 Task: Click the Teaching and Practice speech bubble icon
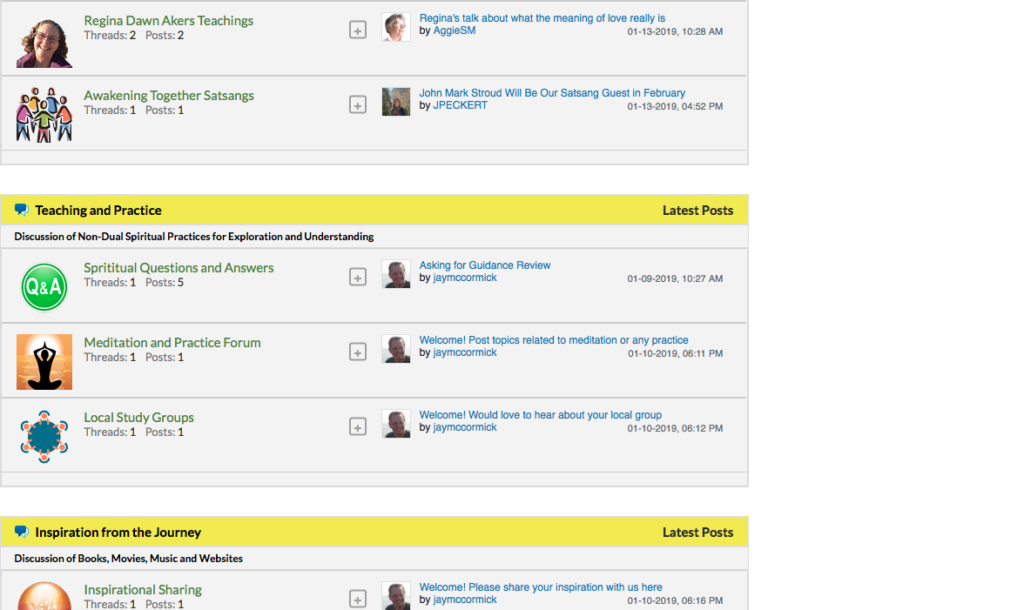tap(22, 210)
